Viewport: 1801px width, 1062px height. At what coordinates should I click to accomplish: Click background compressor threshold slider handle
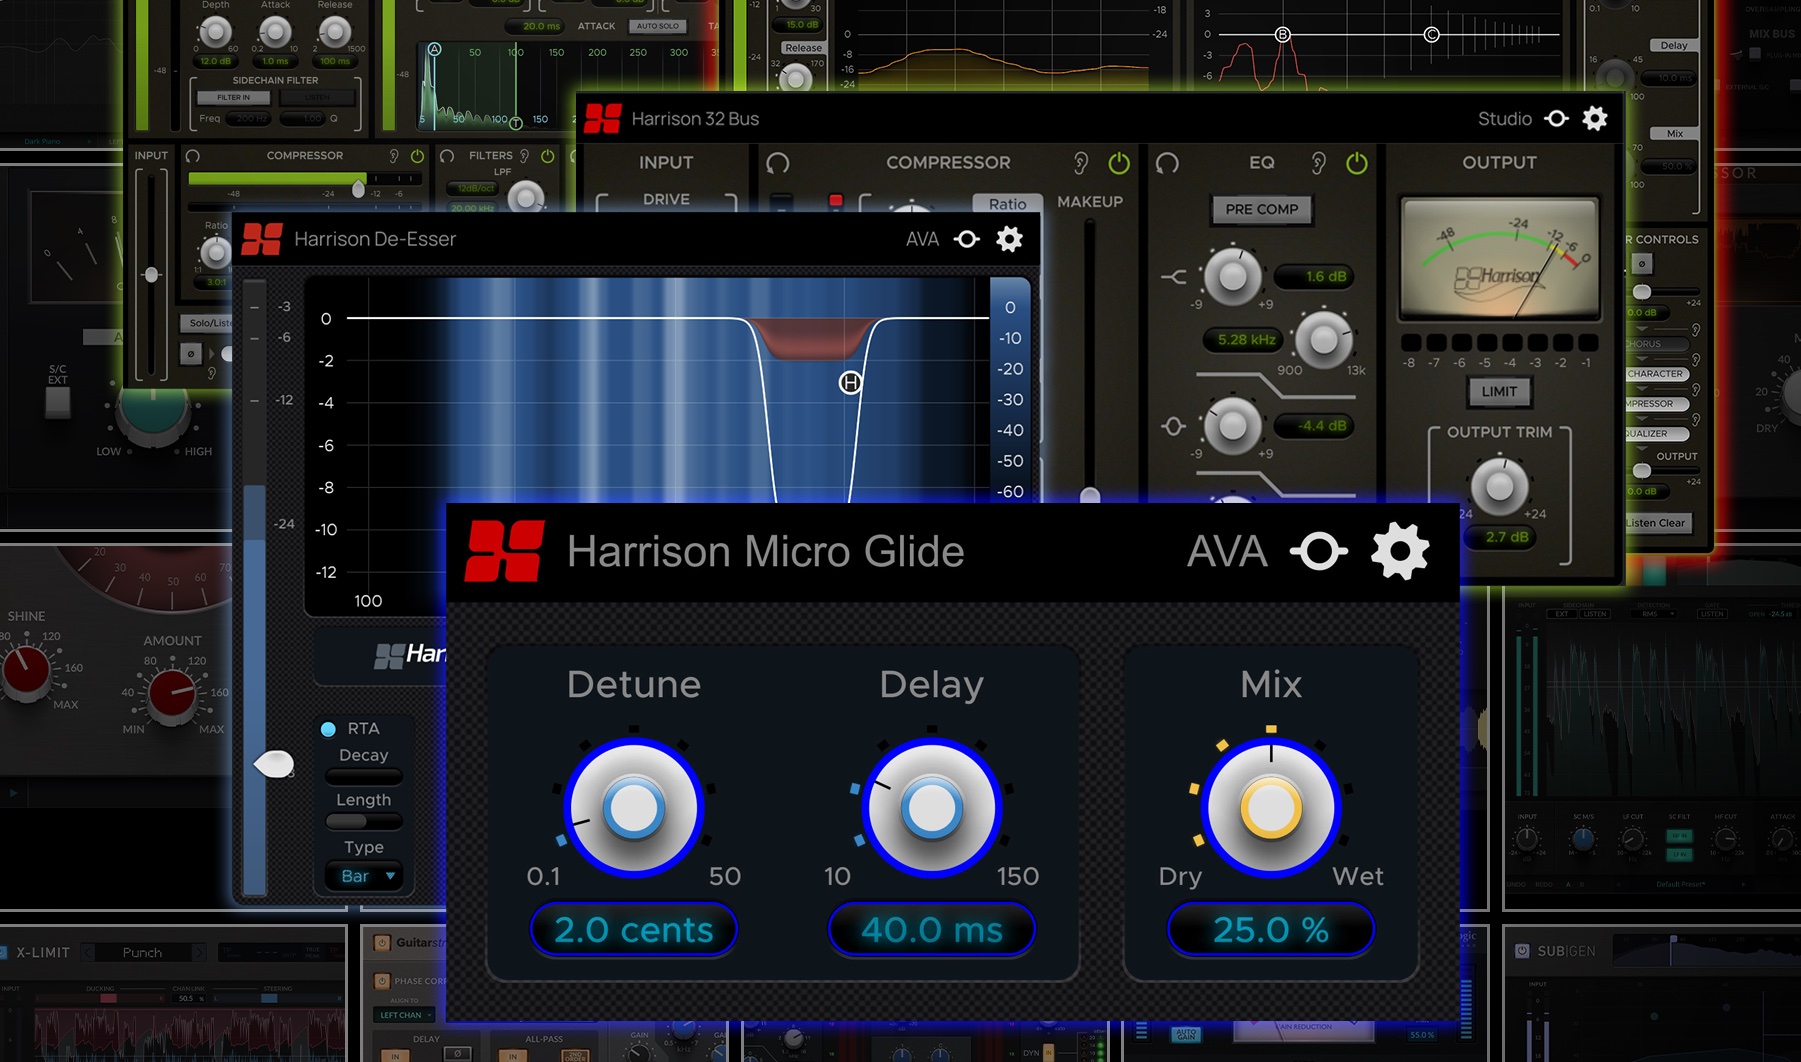(x=358, y=187)
